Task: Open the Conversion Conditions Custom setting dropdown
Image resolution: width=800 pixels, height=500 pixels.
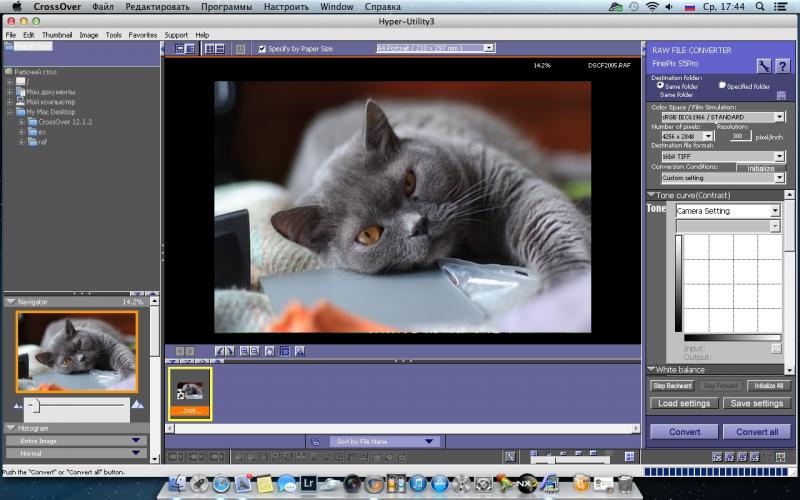Action: click(x=722, y=178)
